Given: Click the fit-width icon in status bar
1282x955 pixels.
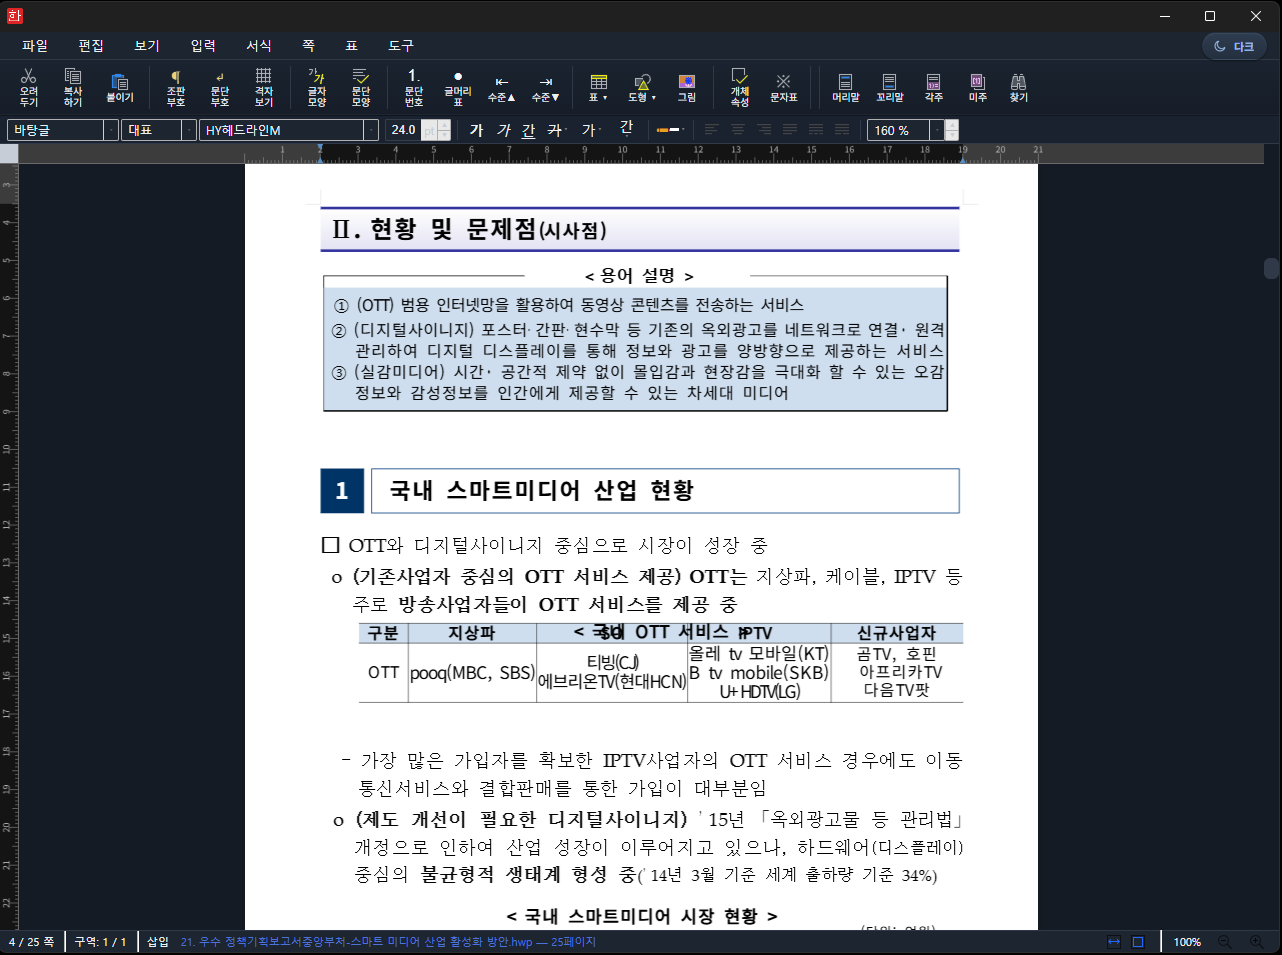Looking at the screenshot, I should pos(1114,942).
